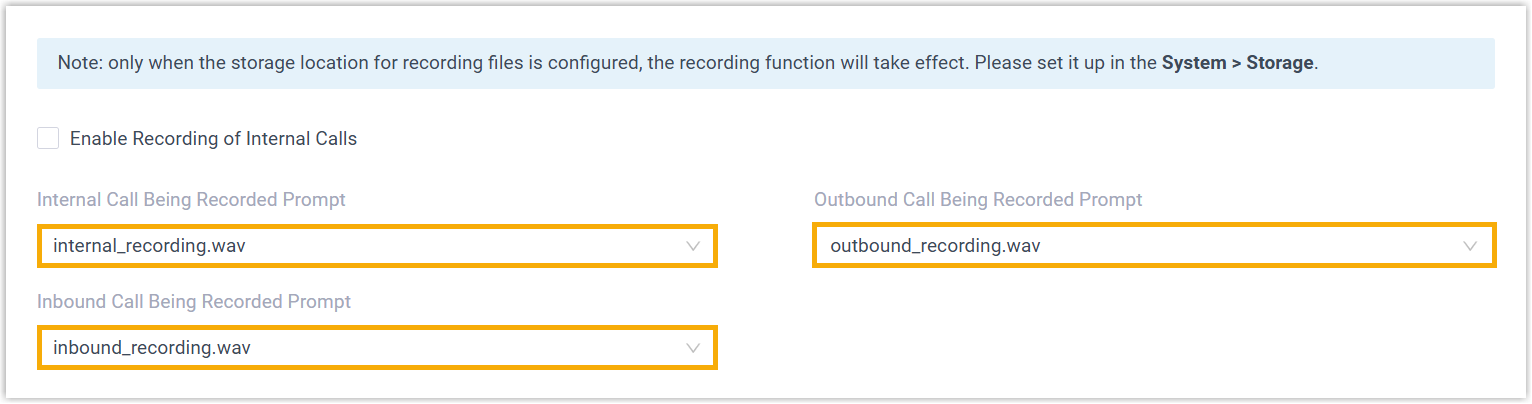Click the 'Inbound Call Being Recorded Prompt' label
The image size is (1532, 404).
(x=194, y=302)
